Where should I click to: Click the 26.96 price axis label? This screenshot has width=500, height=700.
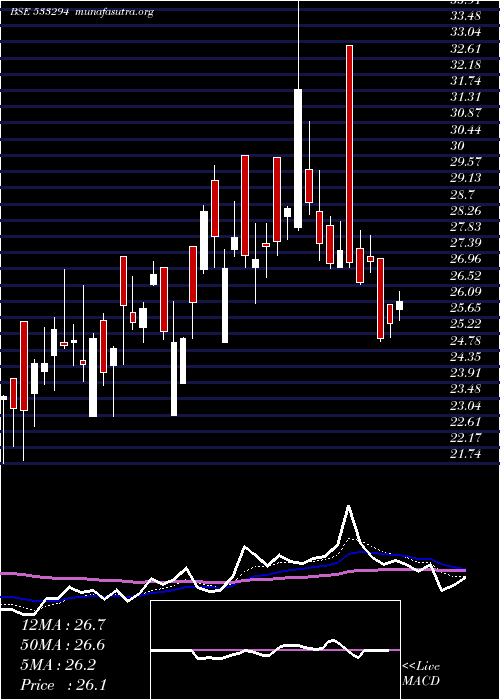point(466,259)
